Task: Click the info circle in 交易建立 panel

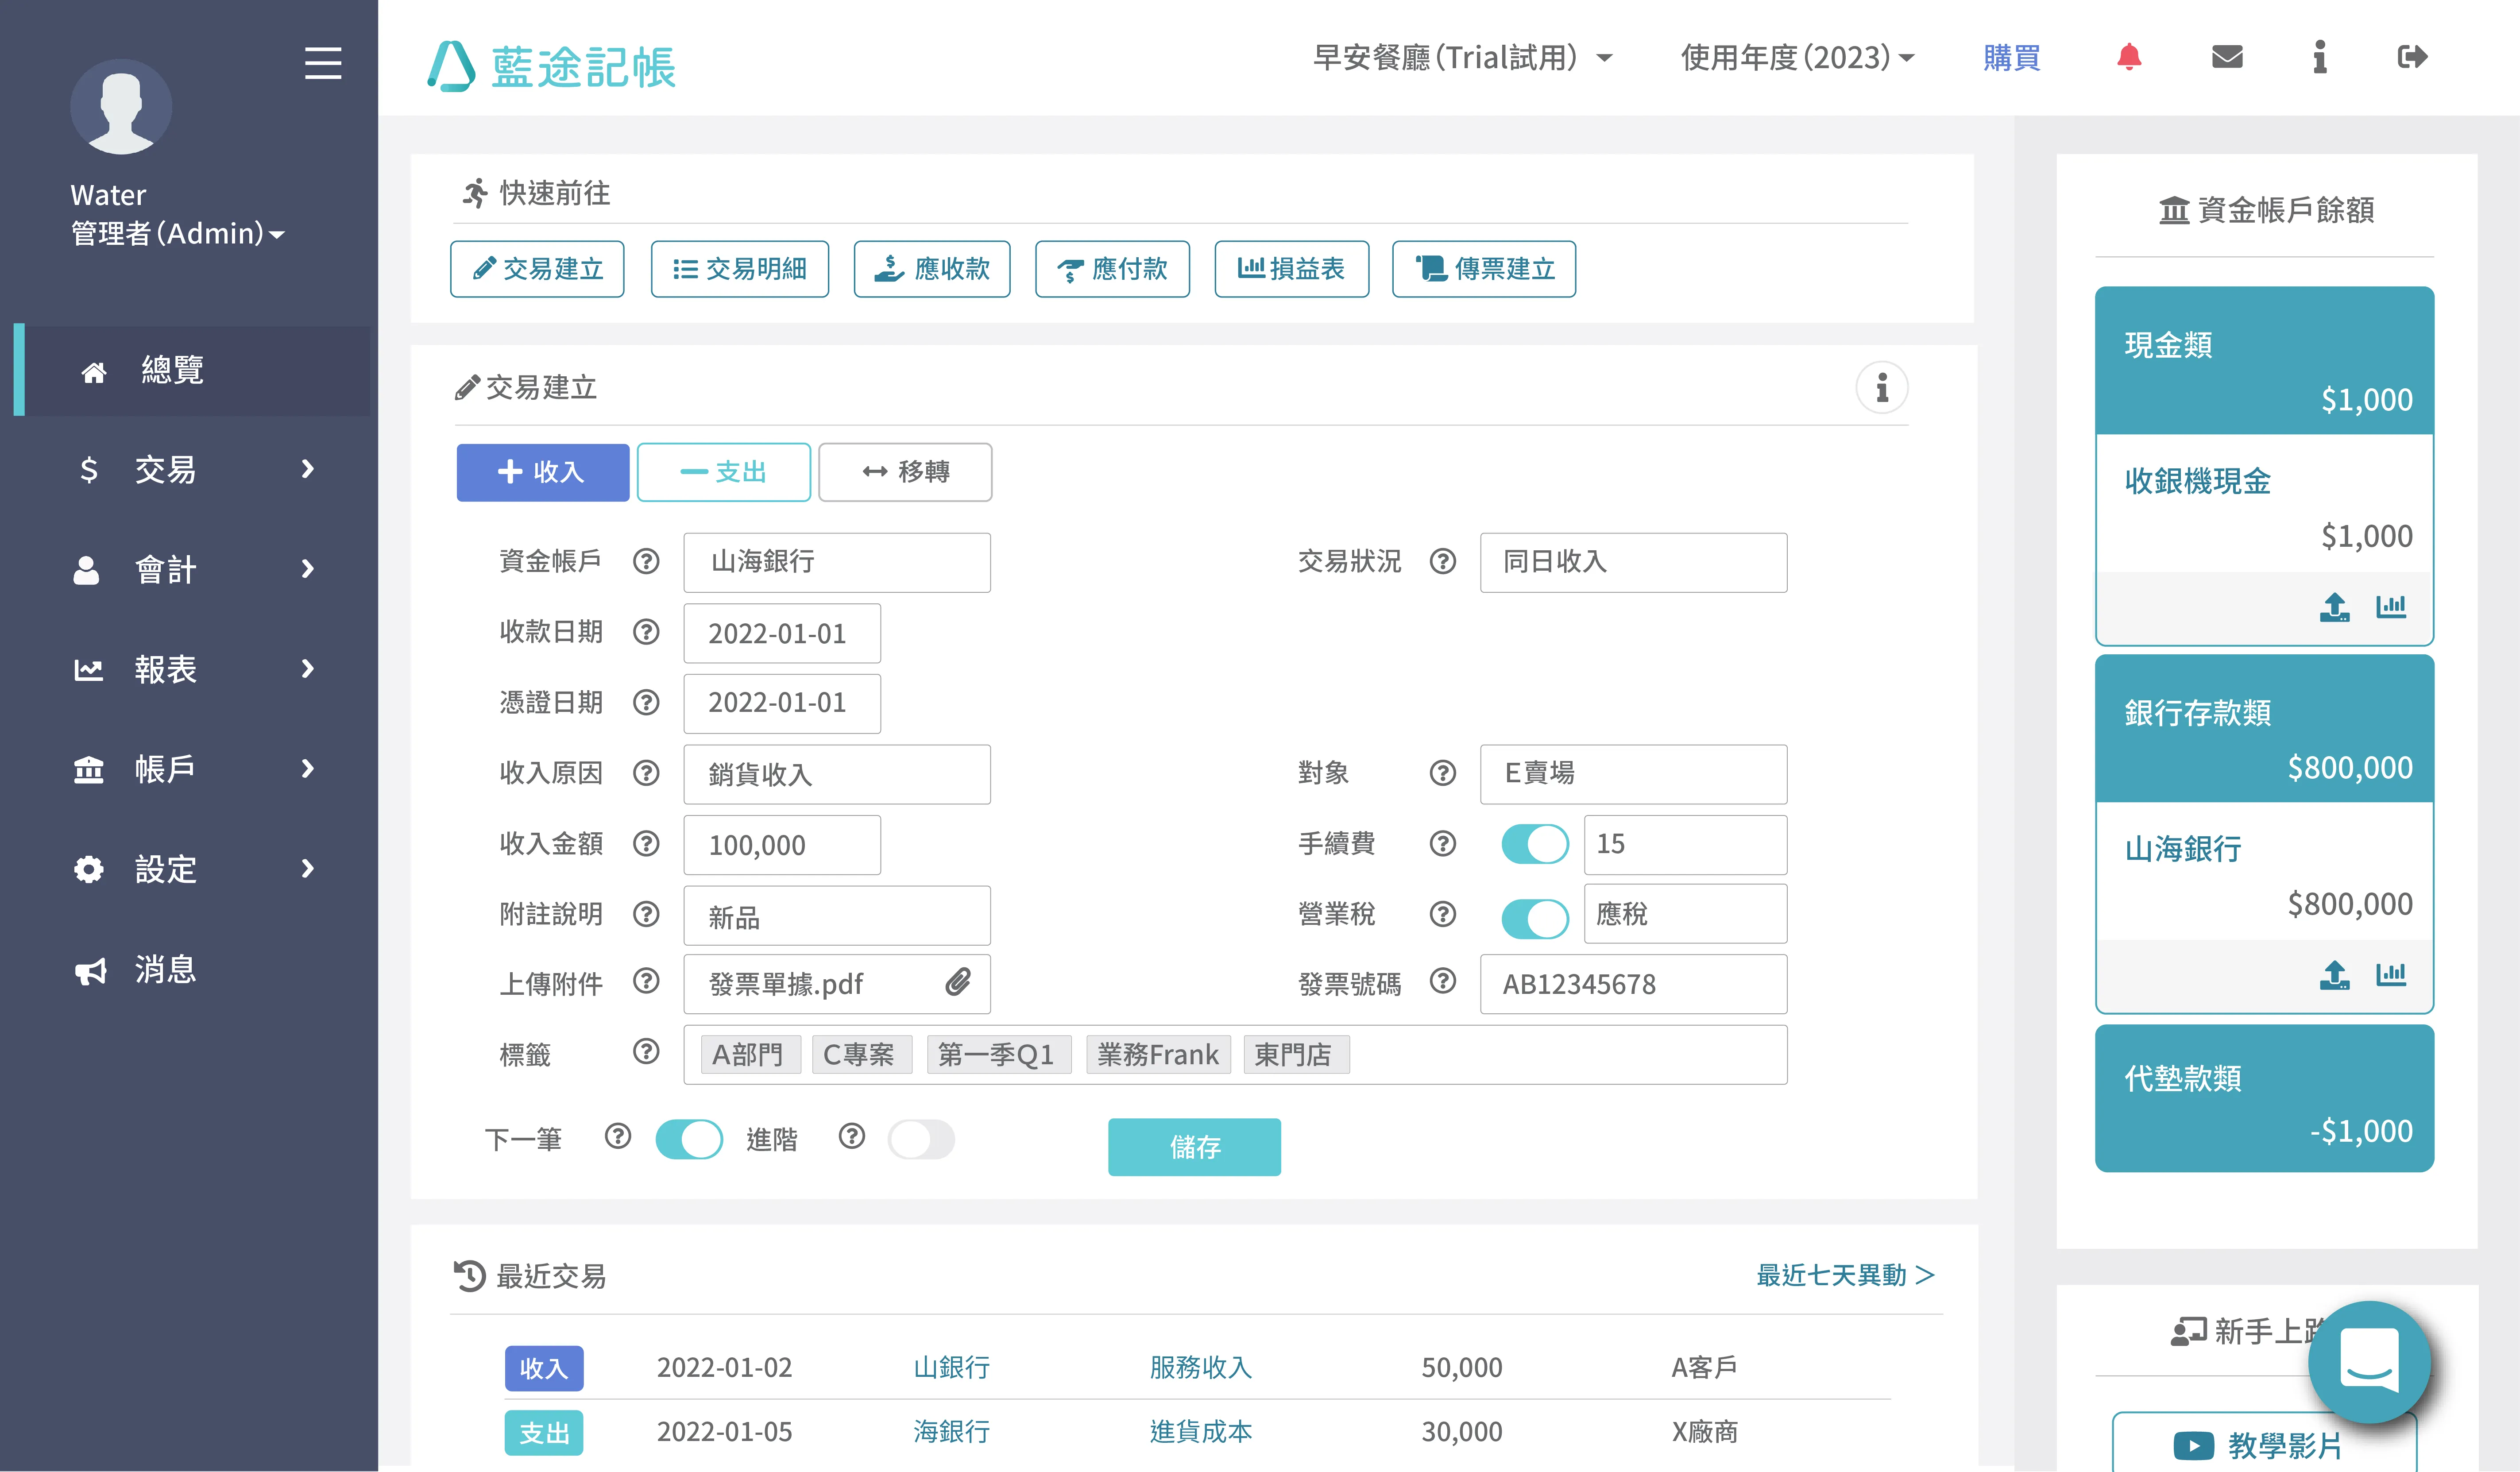Action: (x=1882, y=387)
